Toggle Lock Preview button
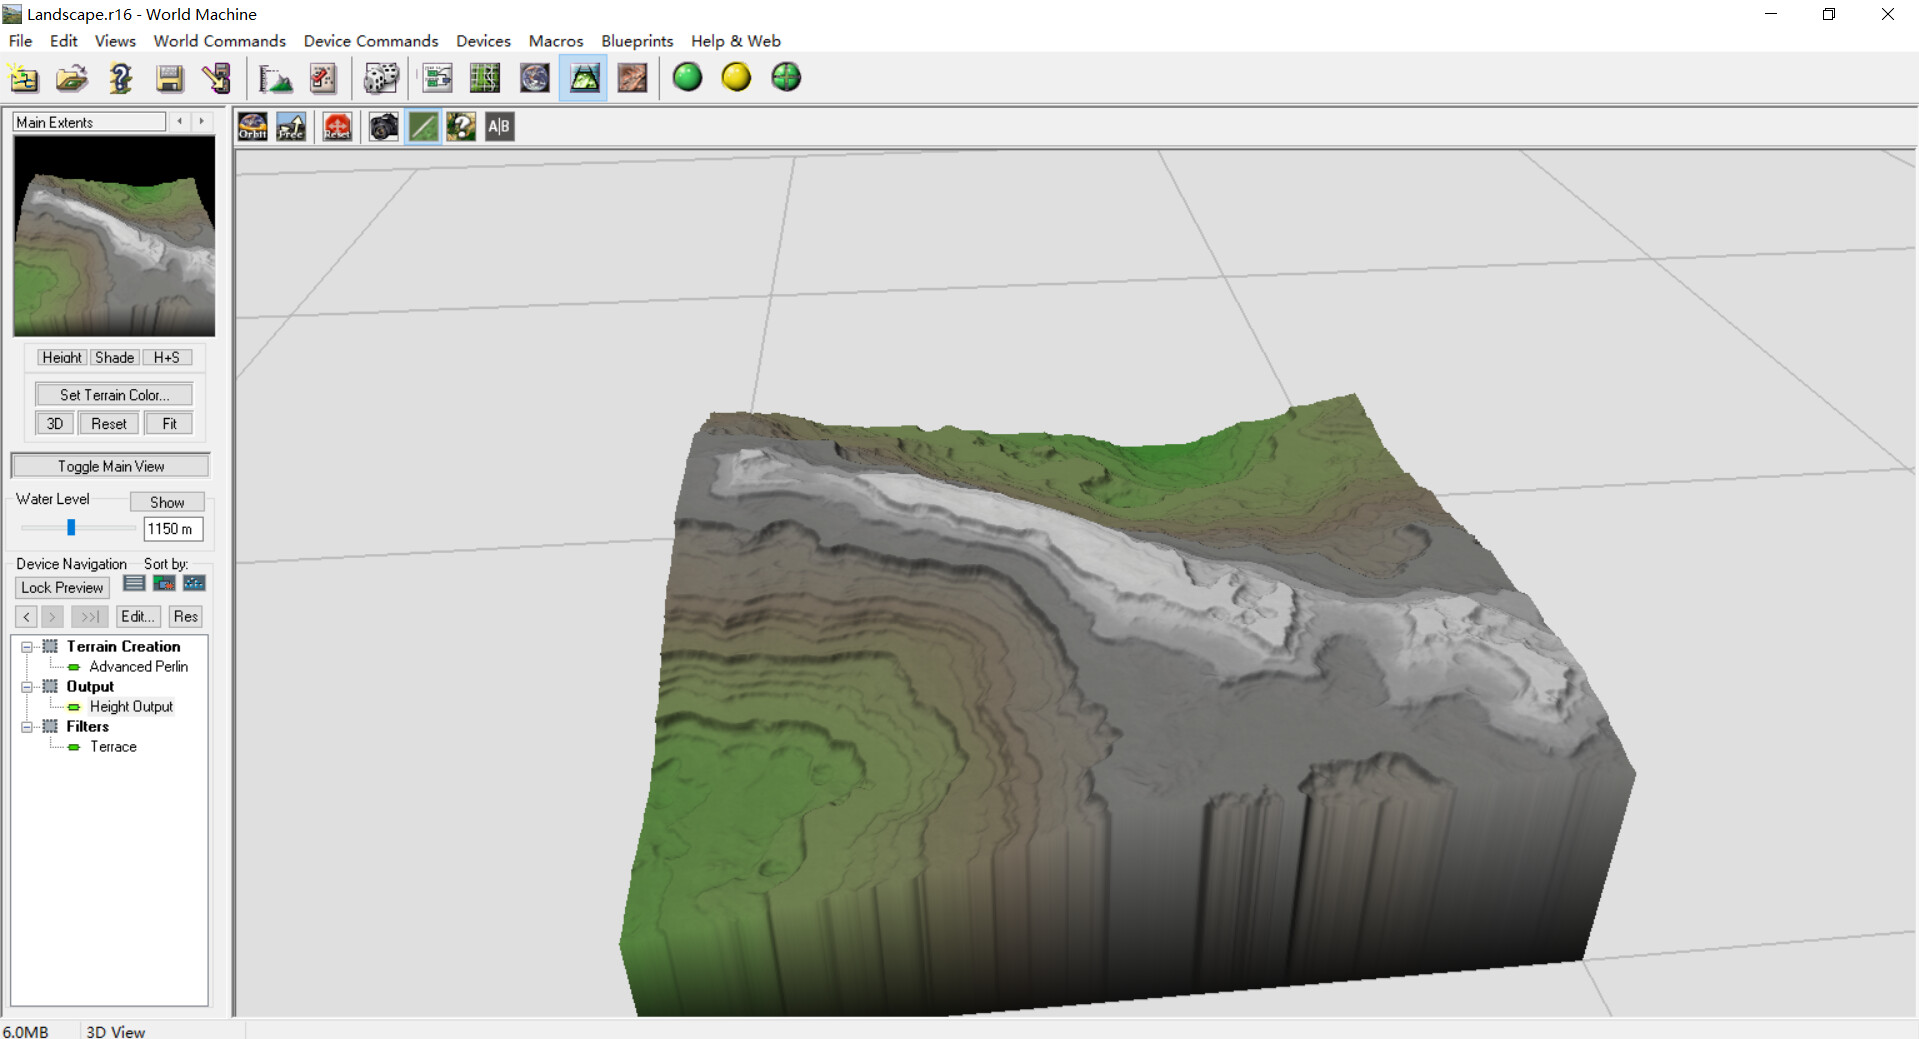This screenshot has height=1039, width=1919. click(x=62, y=588)
